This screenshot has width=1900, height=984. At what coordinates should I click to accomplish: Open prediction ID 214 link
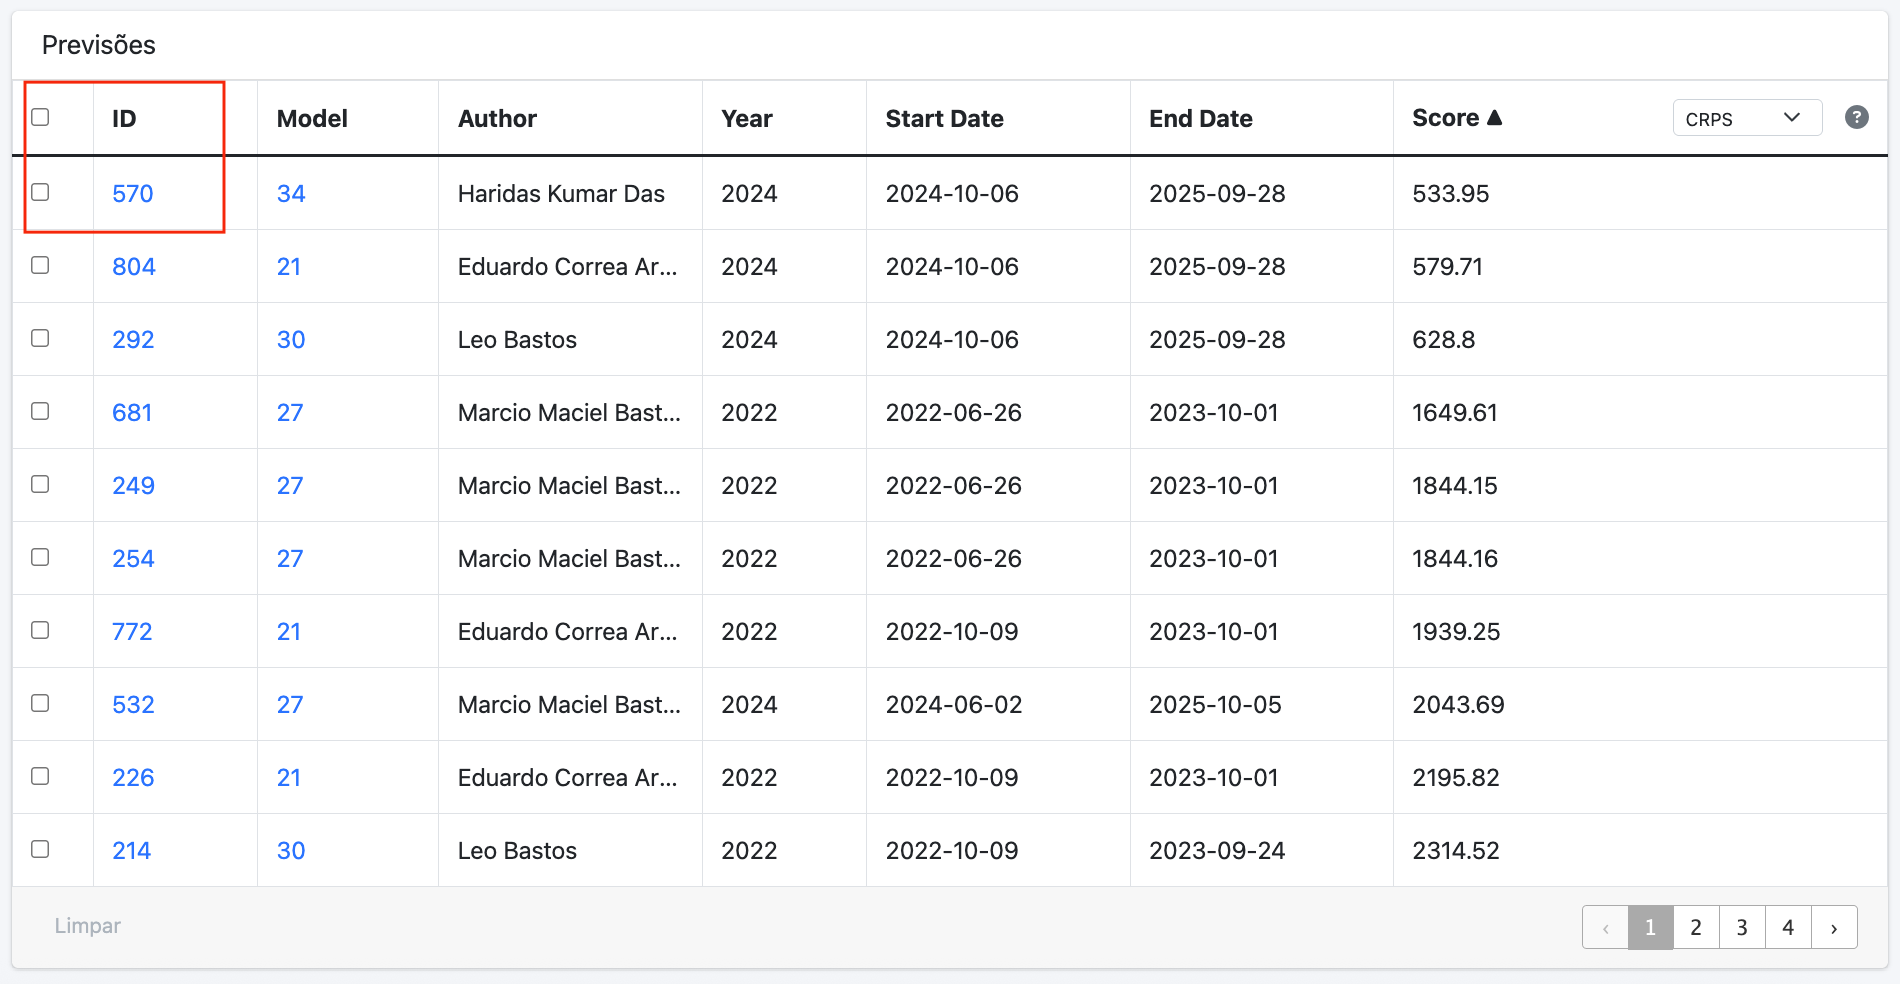pyautogui.click(x=131, y=851)
